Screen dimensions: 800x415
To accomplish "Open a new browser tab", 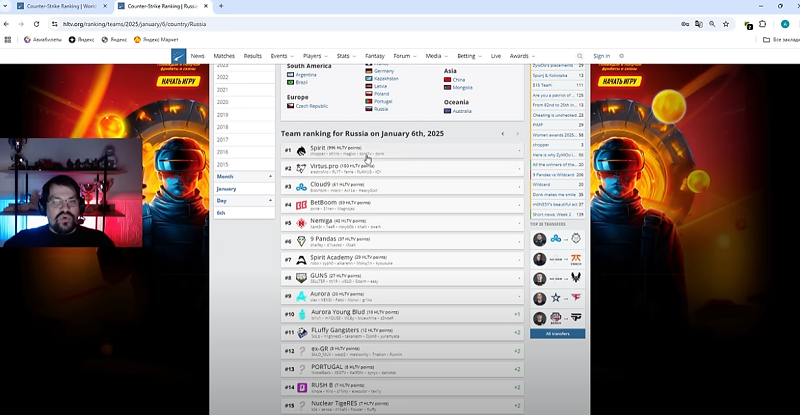I will (x=221, y=6).
